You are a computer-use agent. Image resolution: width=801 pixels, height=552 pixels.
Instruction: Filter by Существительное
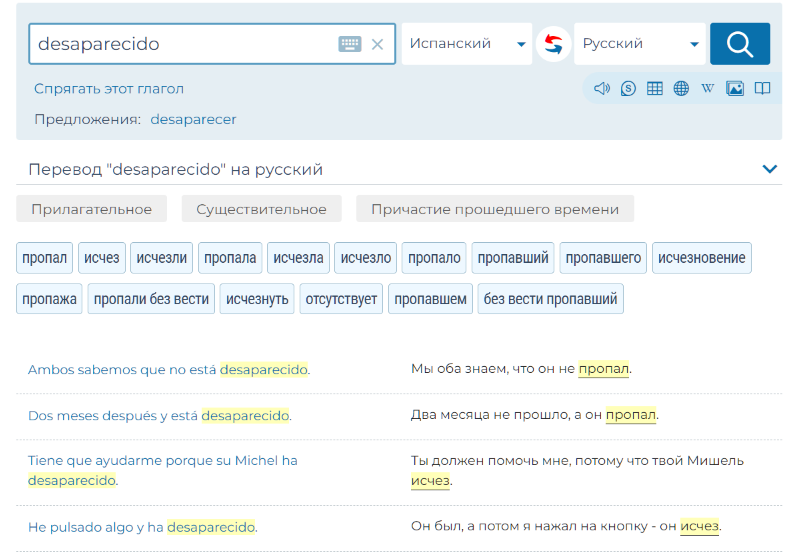[261, 209]
